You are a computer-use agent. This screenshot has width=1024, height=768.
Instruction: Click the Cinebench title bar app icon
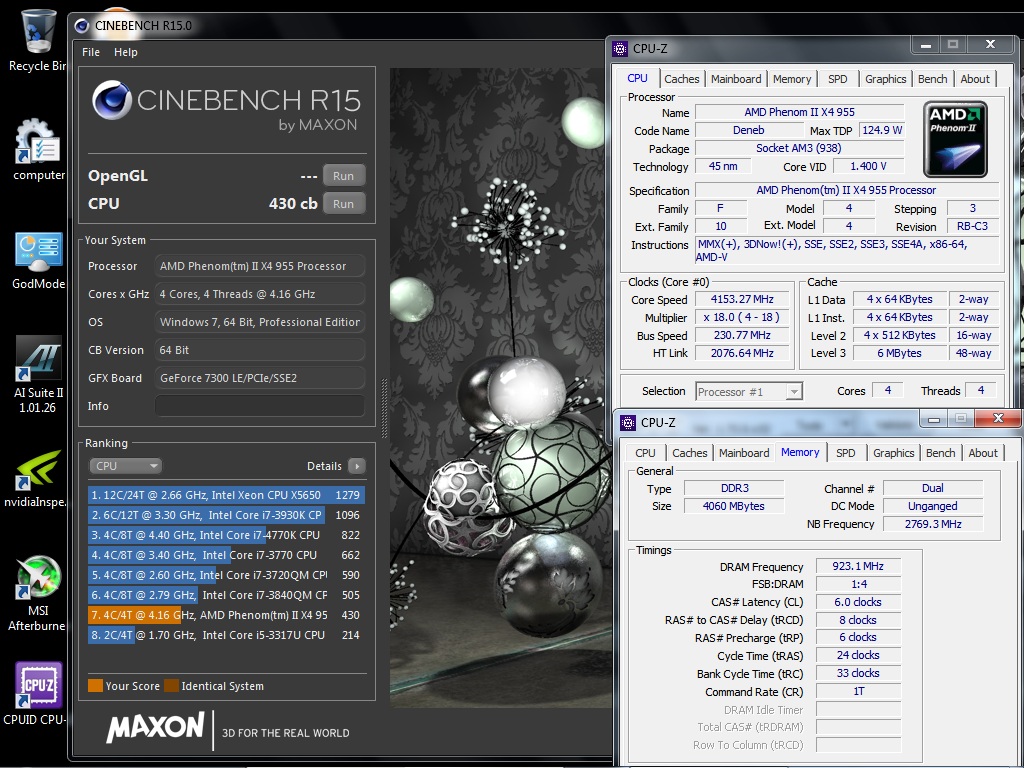pyautogui.click(x=82, y=25)
